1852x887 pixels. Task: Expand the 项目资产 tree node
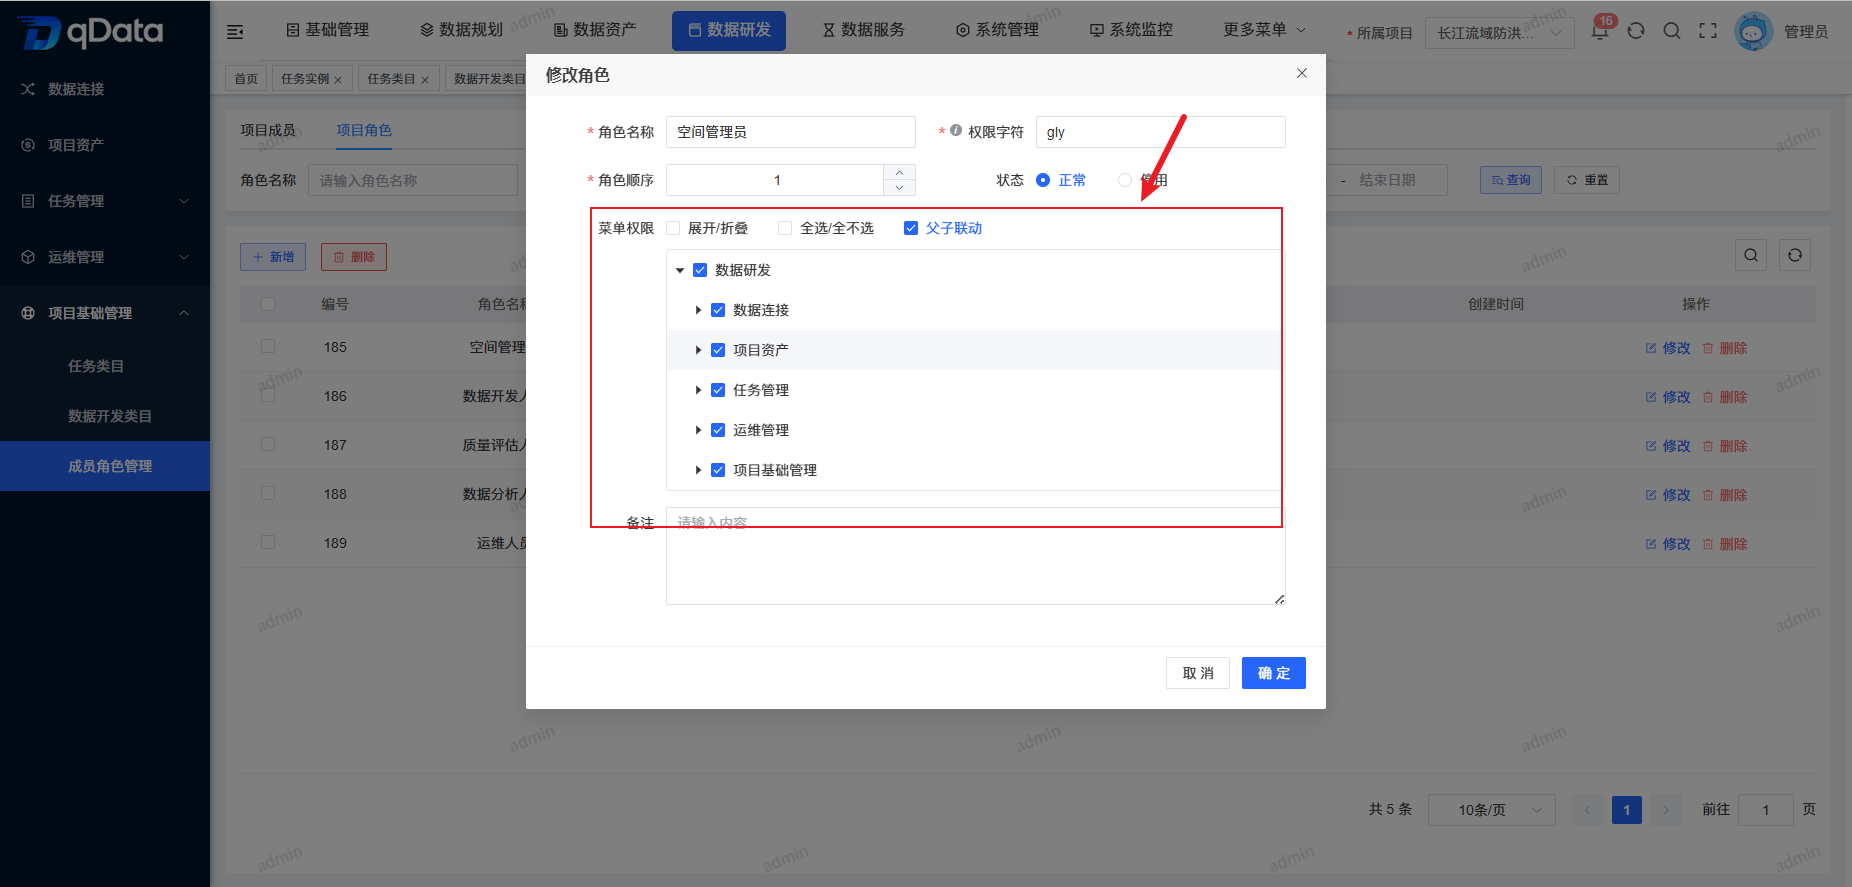(x=698, y=350)
